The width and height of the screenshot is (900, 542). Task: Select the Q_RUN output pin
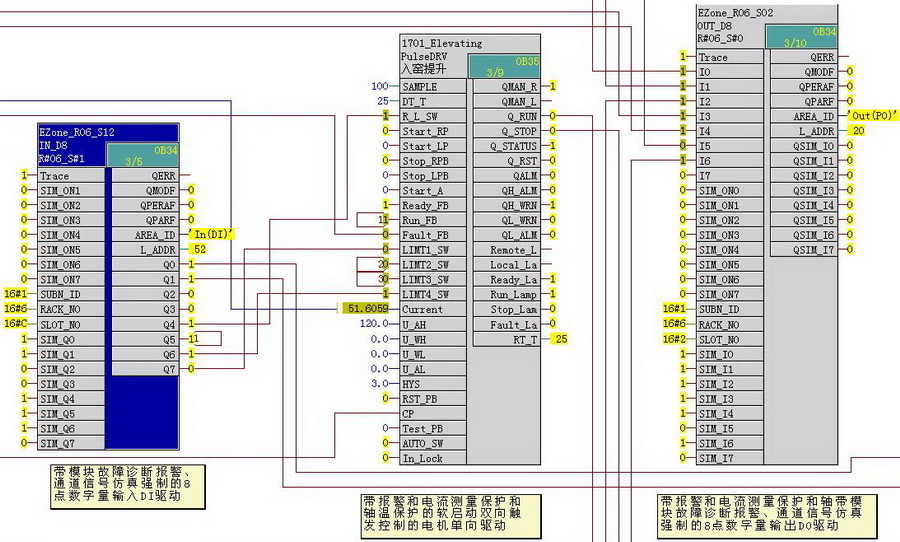click(506, 117)
